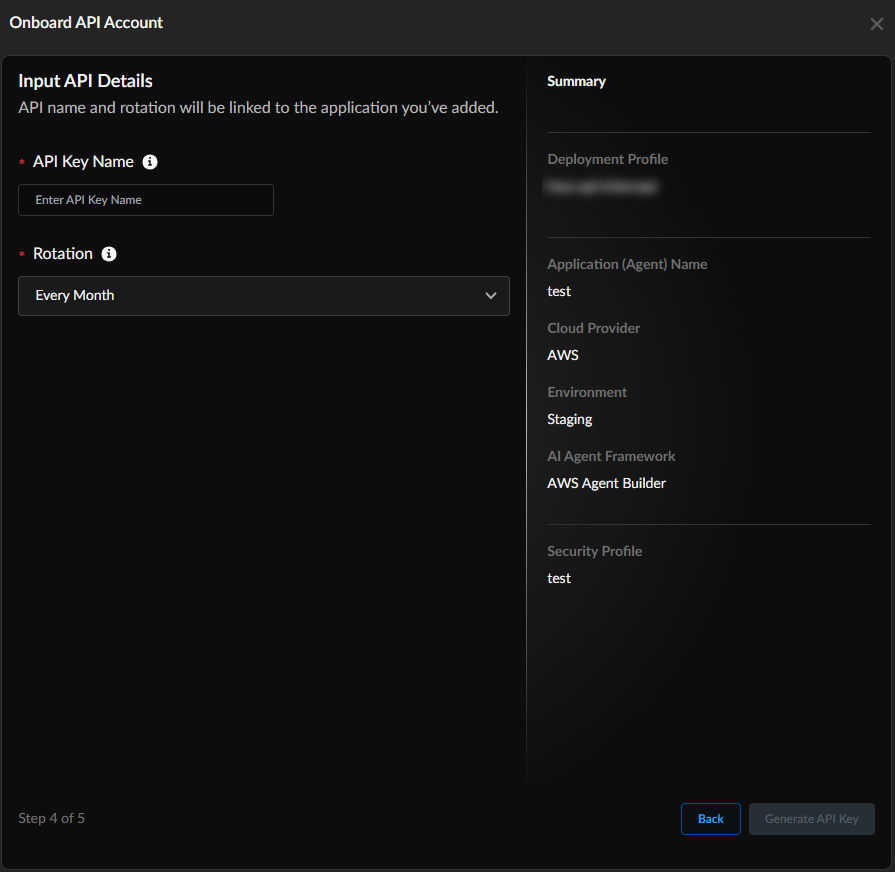Click the Step 4 of 5 indicator

coord(51,818)
